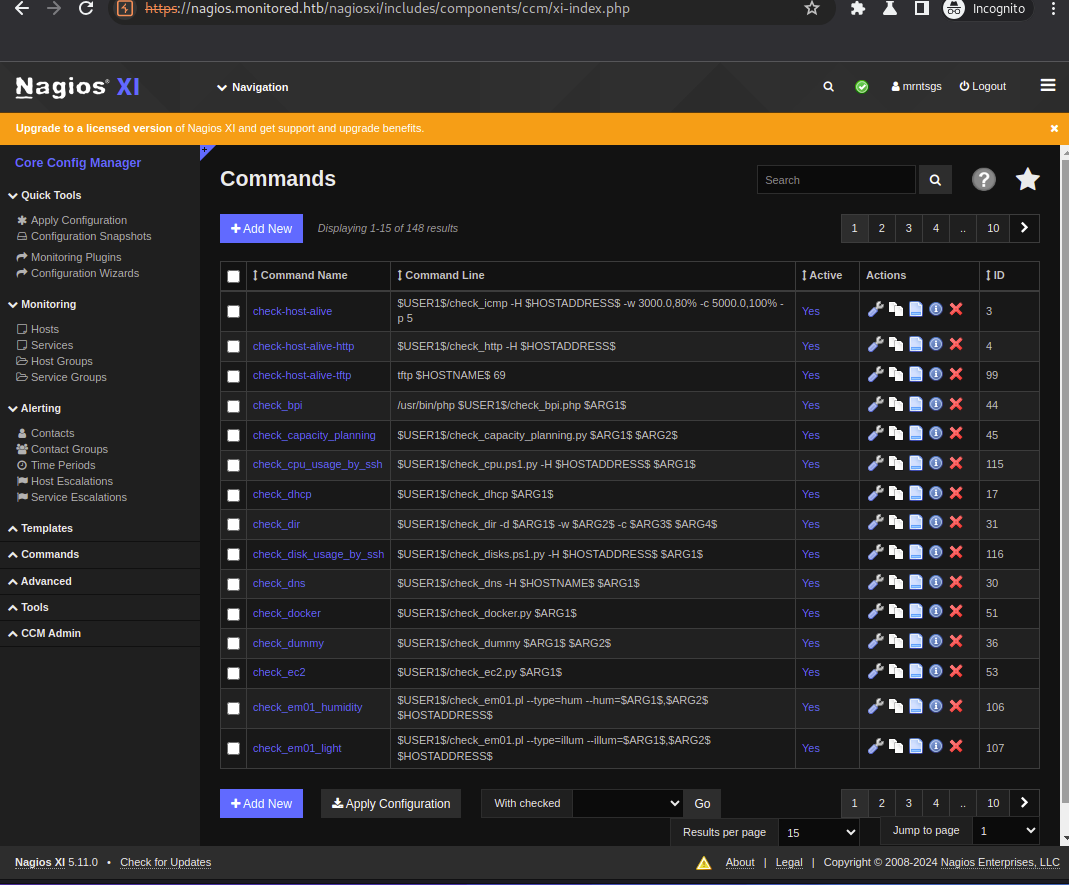The image size is (1069, 885).
Task: Select the check_ec2 row checkbox
Action: 234,672
